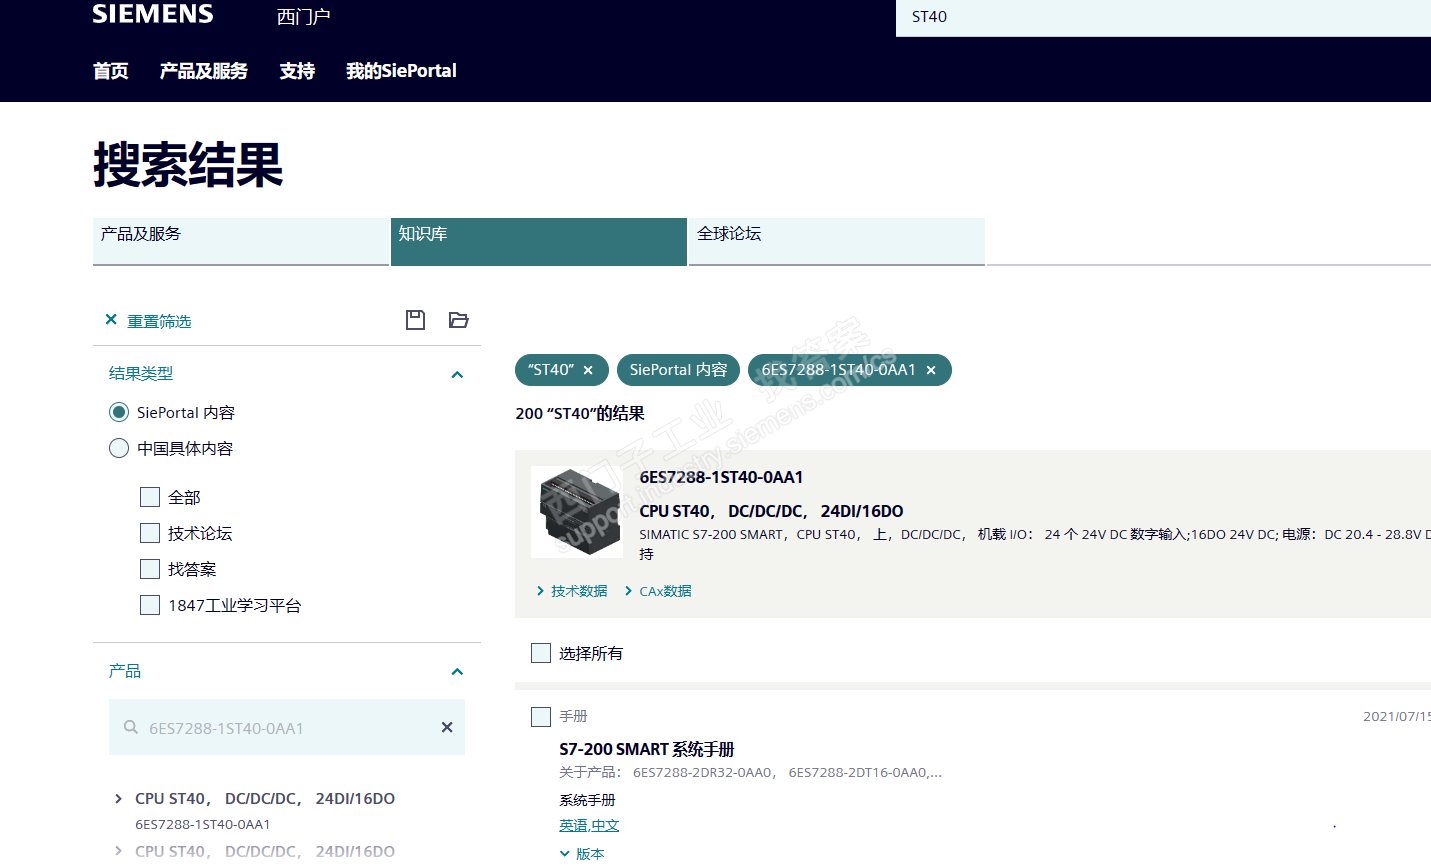1431x867 pixels.
Task: Click the 产品 section heading in the sidebar
Action: pyautogui.click(x=125, y=670)
